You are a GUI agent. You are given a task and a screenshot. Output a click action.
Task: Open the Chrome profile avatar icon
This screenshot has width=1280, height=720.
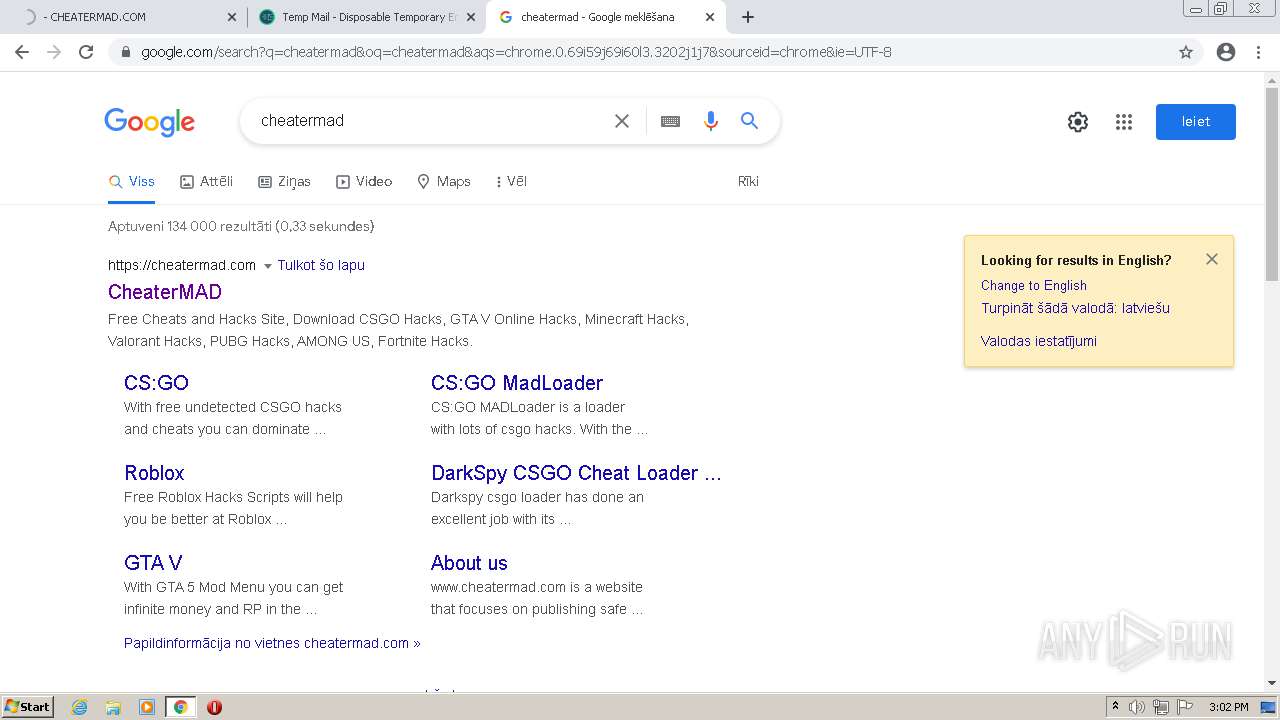[1226, 52]
